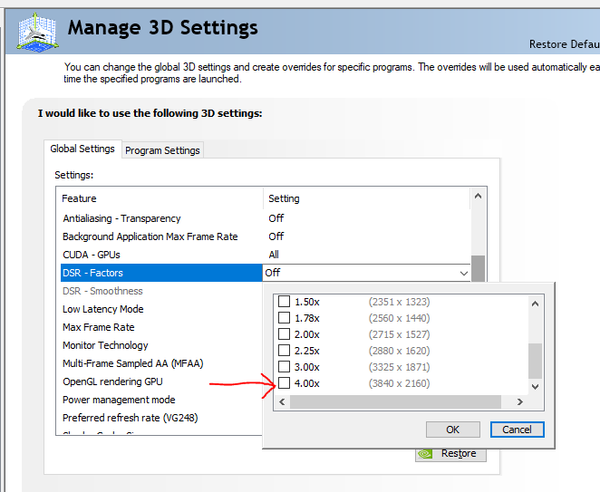Image resolution: width=600 pixels, height=492 pixels.
Task: Select the Monitor Technology row
Action: click(x=161, y=345)
